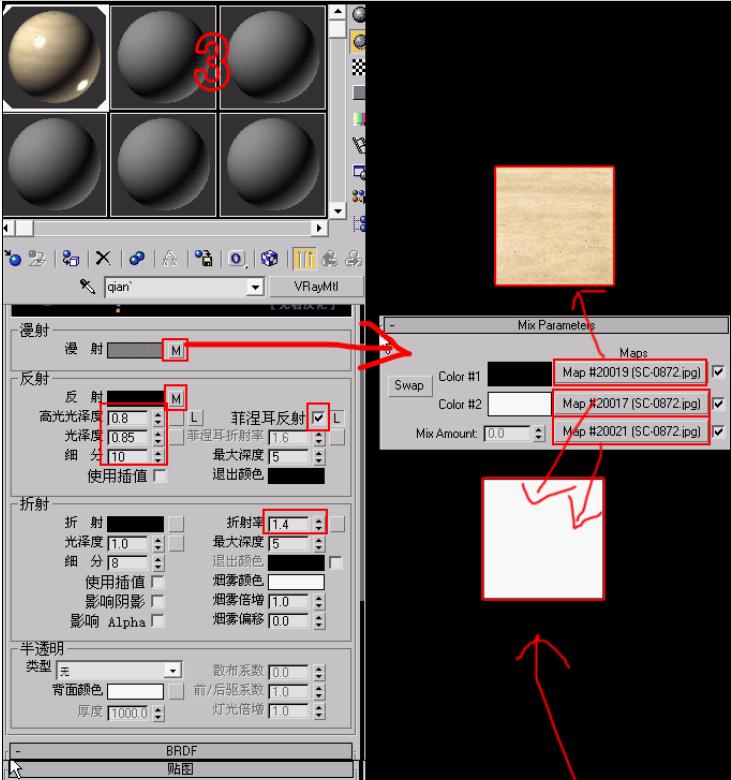Screen dimensions: 731x780
Task: Expand the BRDF rollout
Action: click(180, 749)
